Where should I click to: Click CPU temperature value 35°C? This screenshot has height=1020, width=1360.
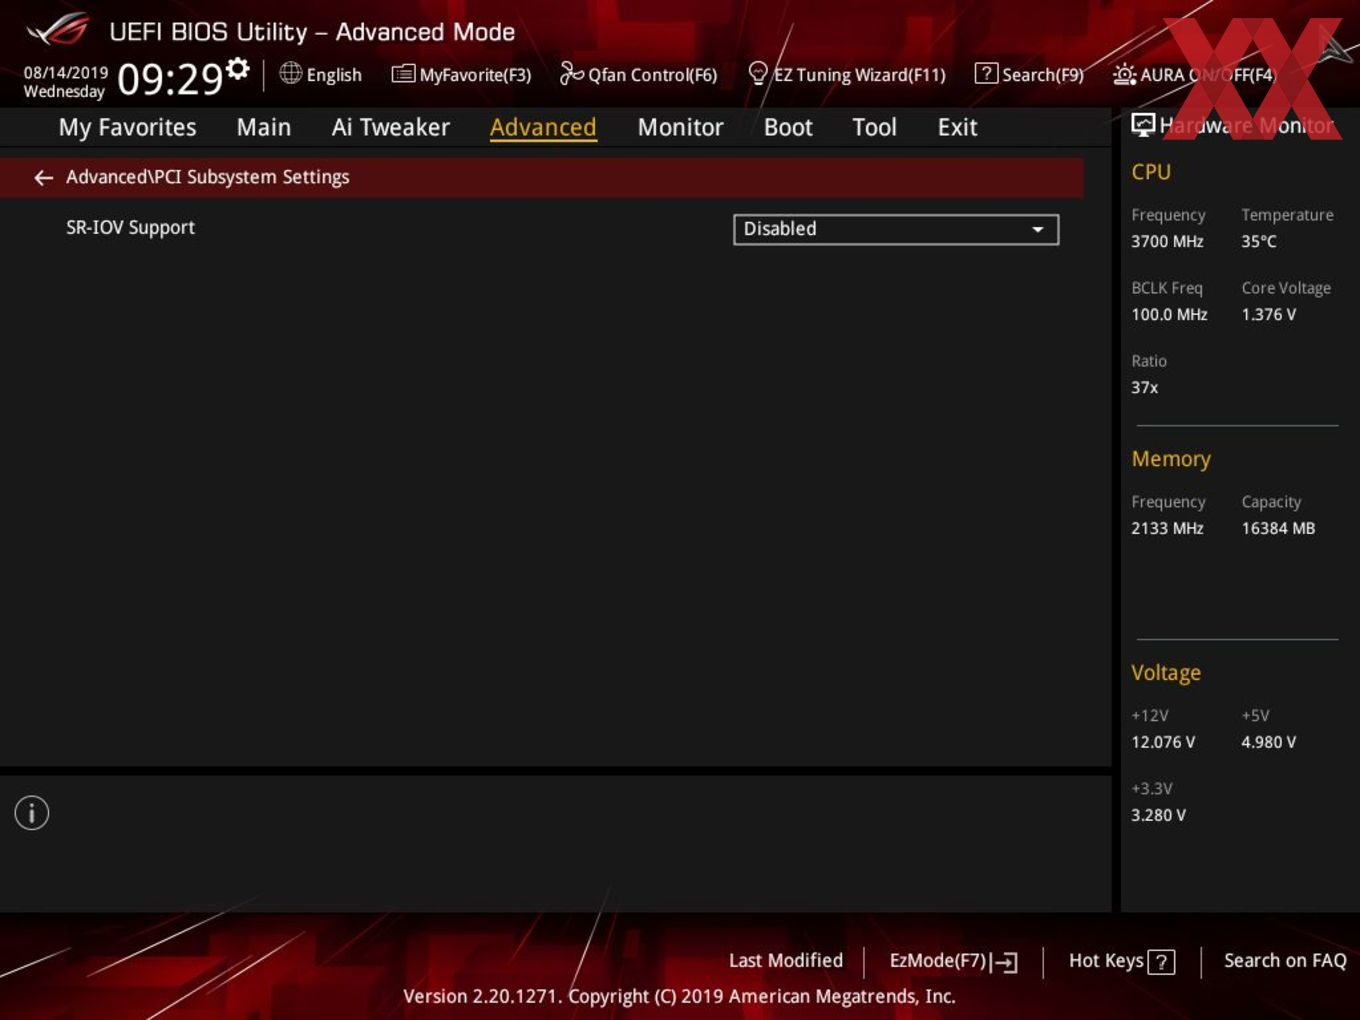click(x=1259, y=241)
